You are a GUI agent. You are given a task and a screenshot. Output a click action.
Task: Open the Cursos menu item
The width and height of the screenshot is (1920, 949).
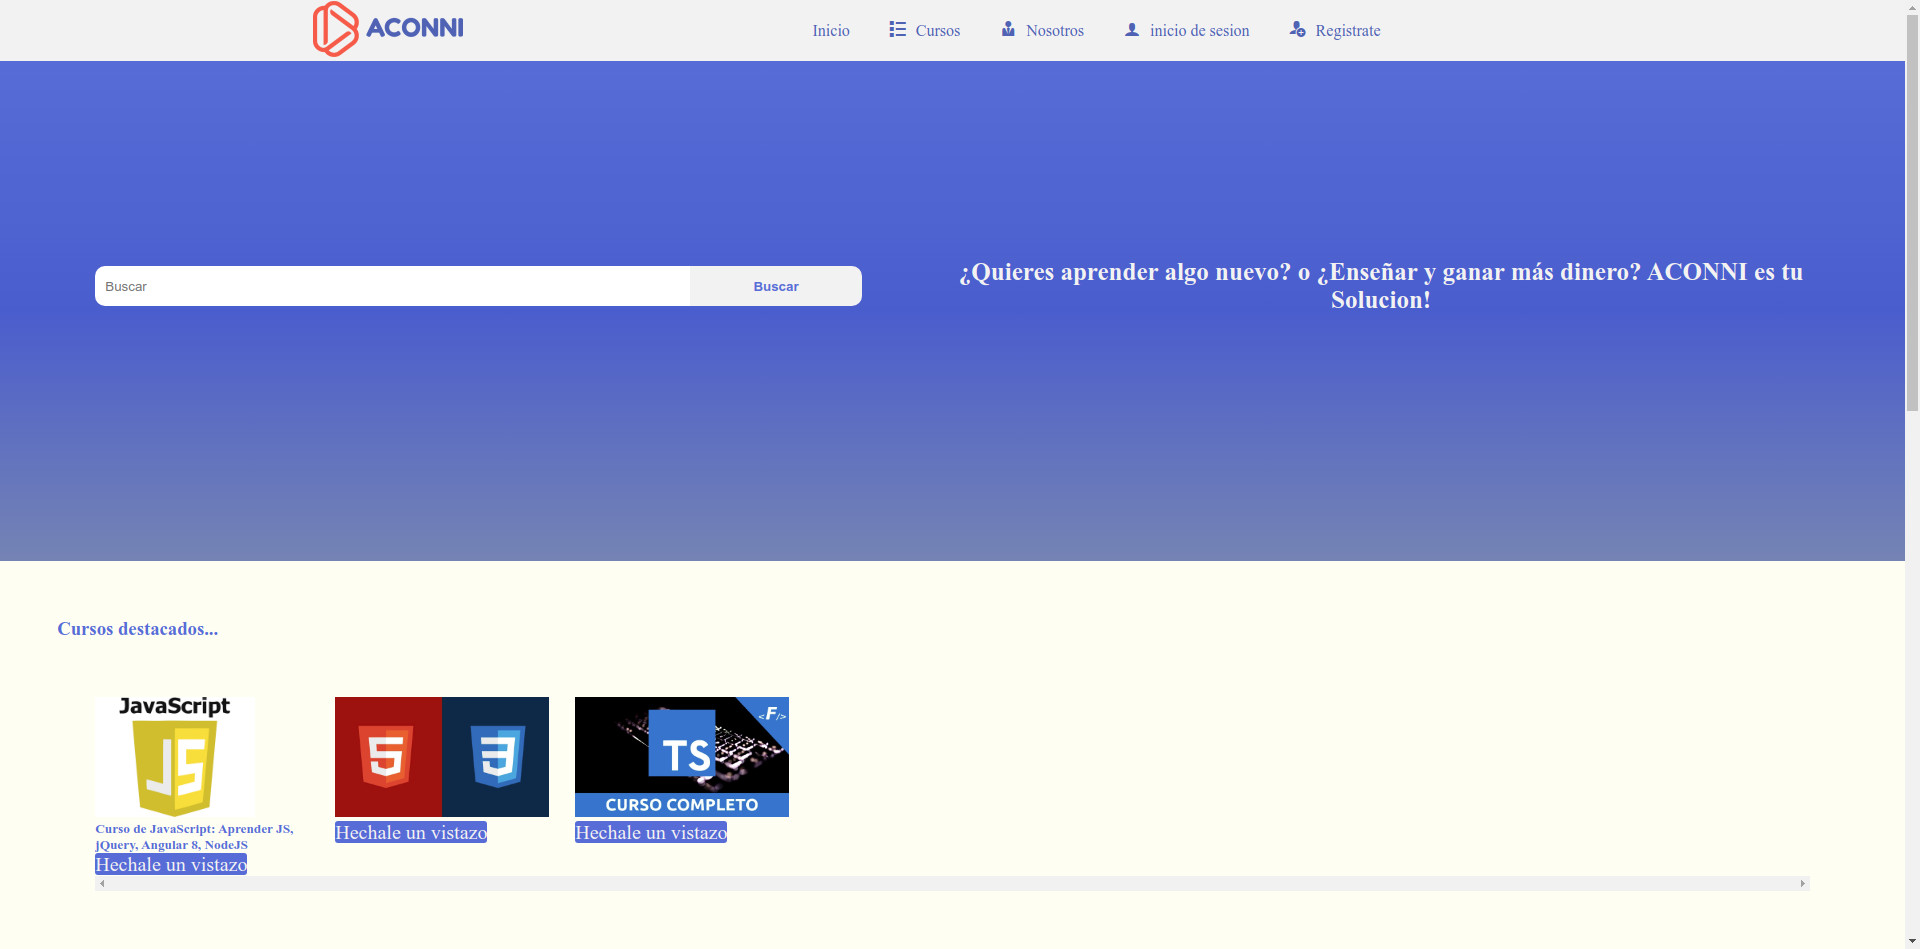click(938, 30)
